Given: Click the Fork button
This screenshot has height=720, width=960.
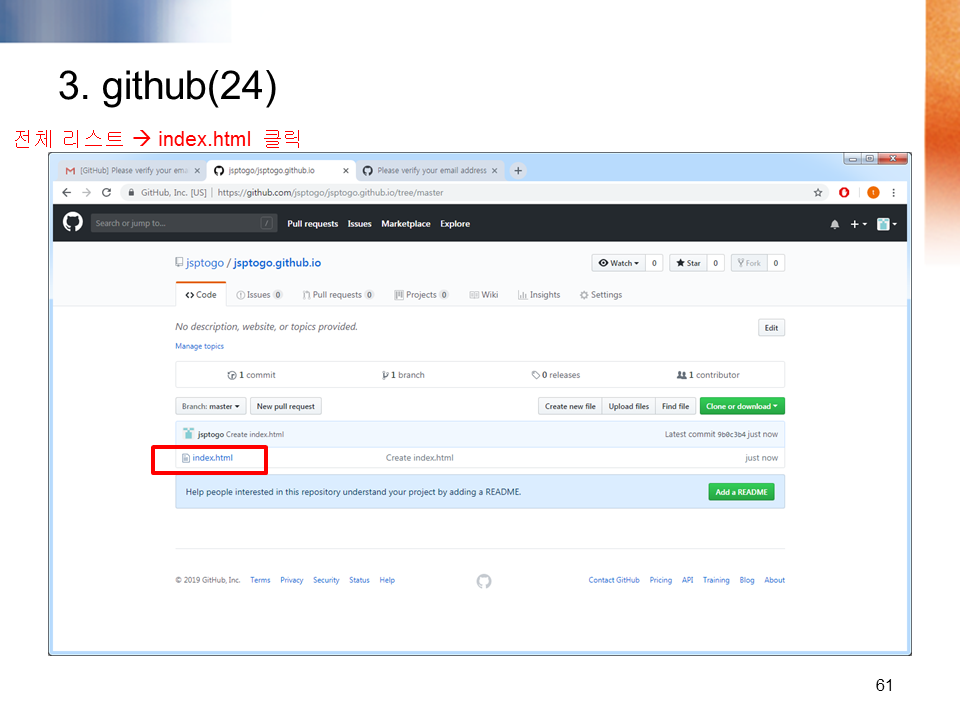Looking at the screenshot, I should (749, 263).
